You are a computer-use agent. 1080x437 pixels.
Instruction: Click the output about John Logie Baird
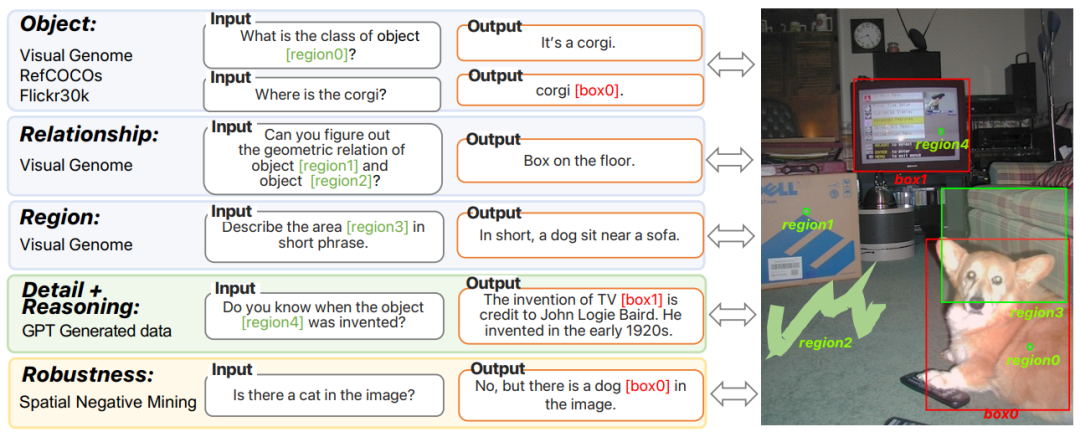point(579,315)
